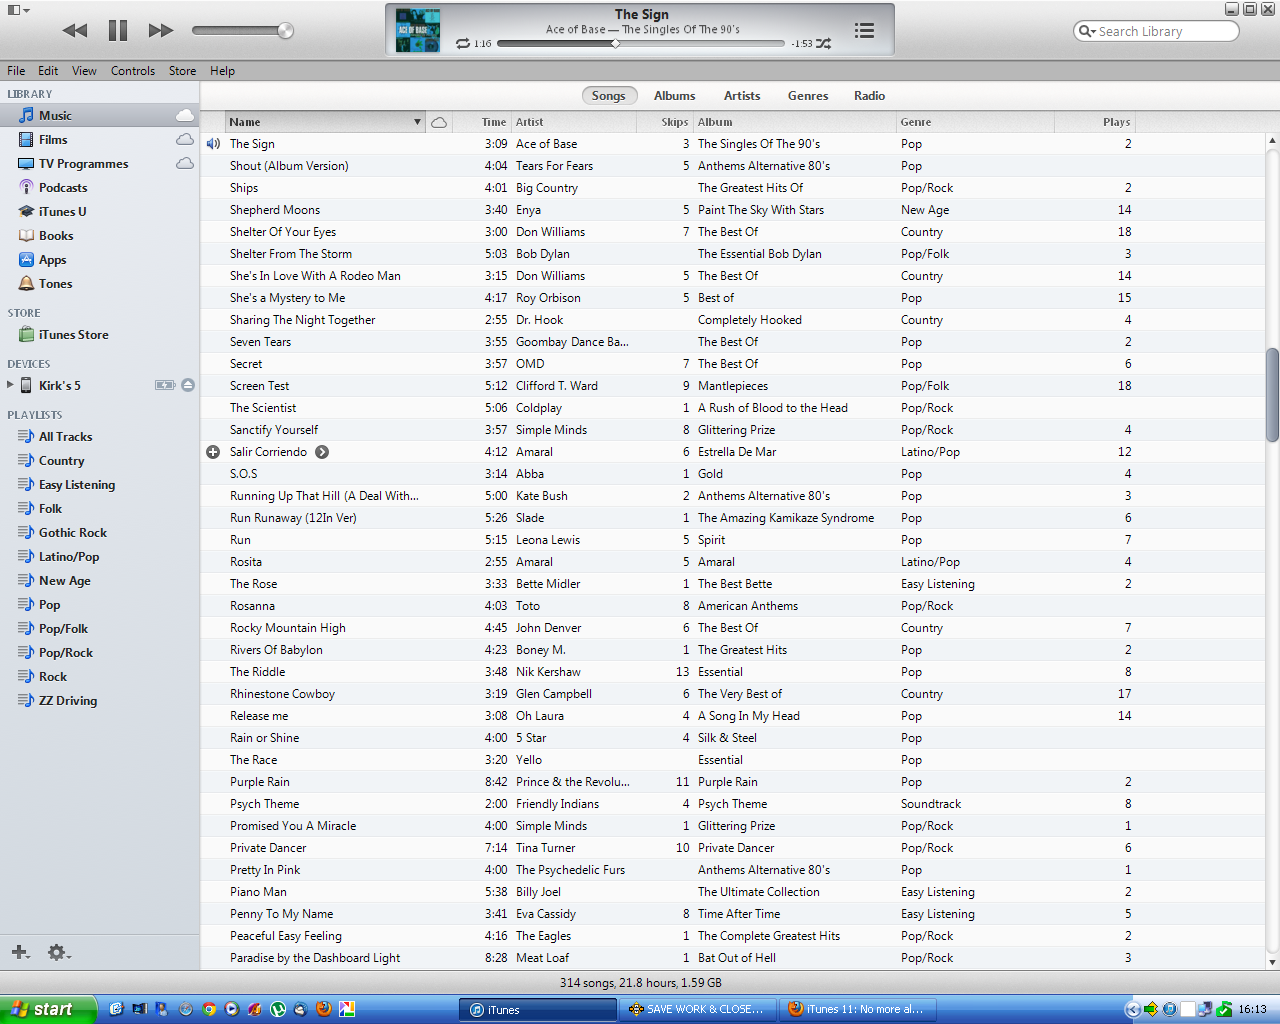Image resolution: width=1280 pixels, height=1024 pixels.
Task: Switch to the 'iTunes 11: No more al...' taskbar window
Action: 857,1009
